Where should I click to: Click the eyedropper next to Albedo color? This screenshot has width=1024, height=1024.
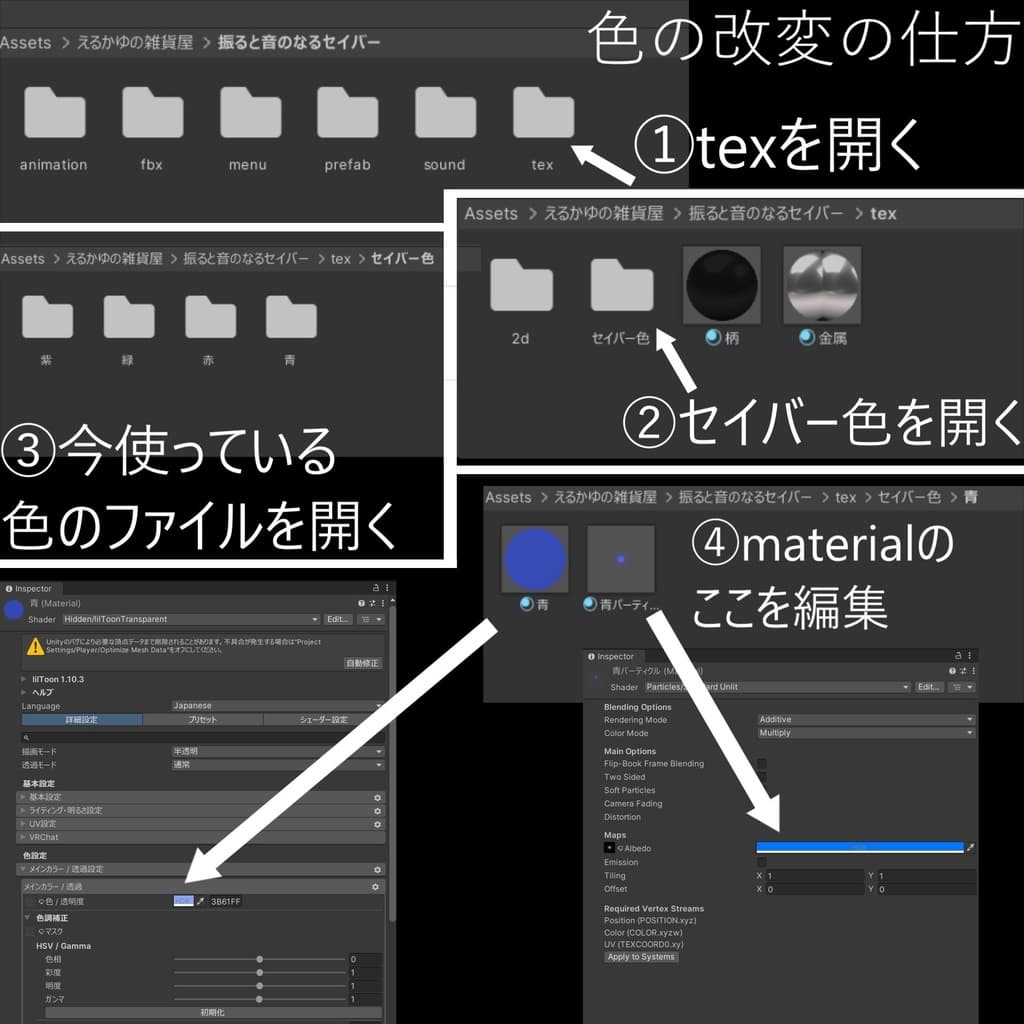pos(969,847)
